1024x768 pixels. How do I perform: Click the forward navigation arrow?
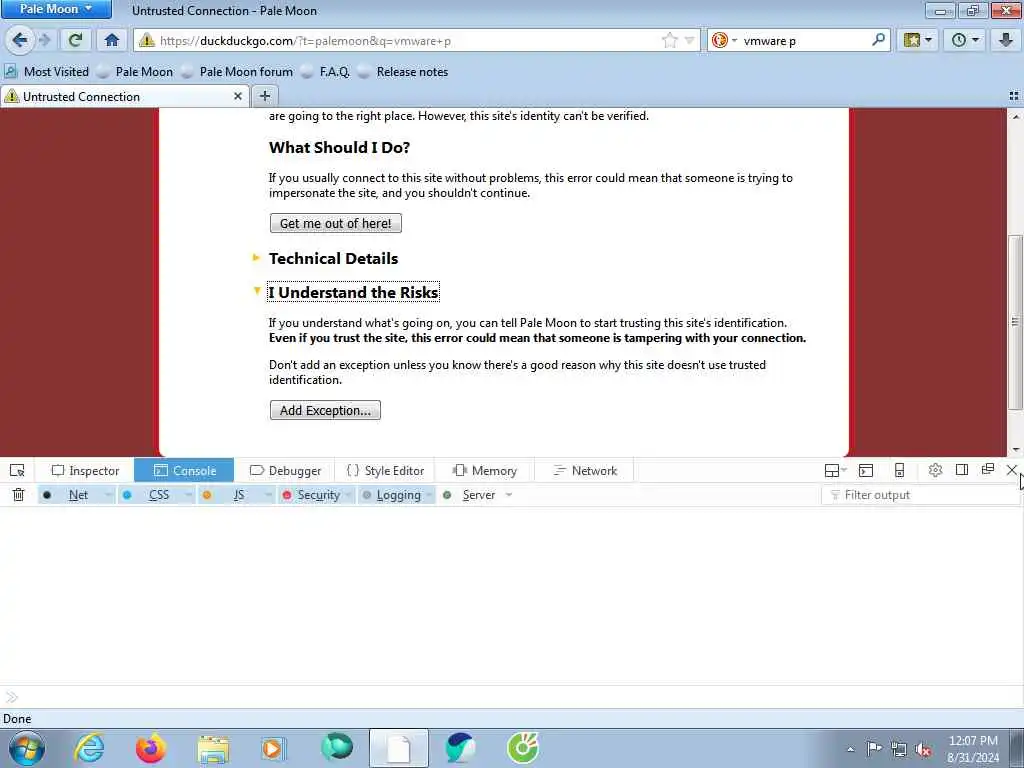pyautogui.click(x=45, y=40)
